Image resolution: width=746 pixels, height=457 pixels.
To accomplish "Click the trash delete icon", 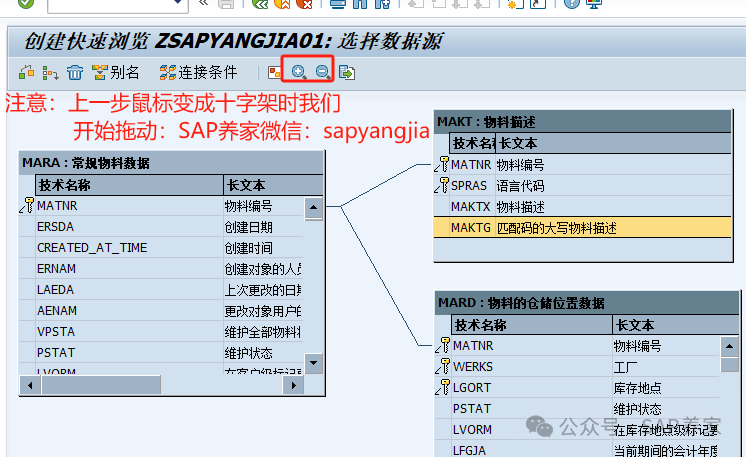I will [x=75, y=73].
